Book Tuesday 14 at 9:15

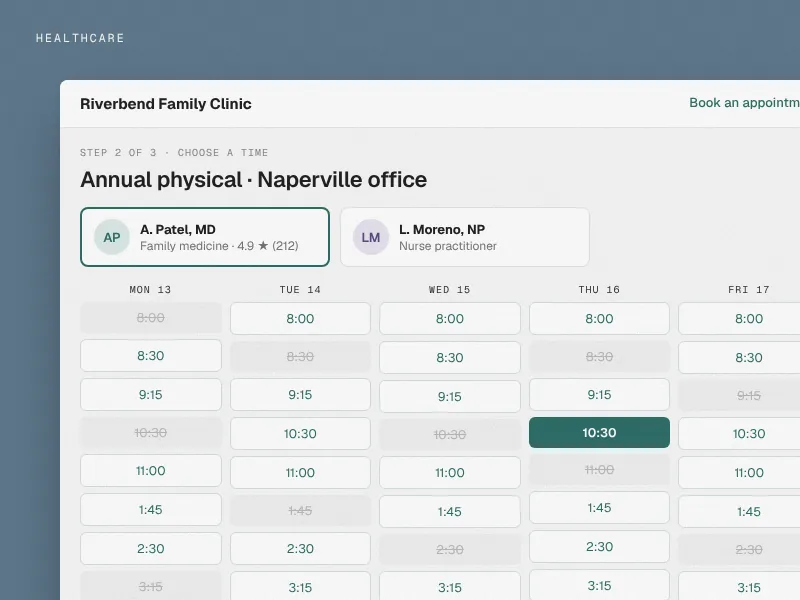pyautogui.click(x=301, y=394)
